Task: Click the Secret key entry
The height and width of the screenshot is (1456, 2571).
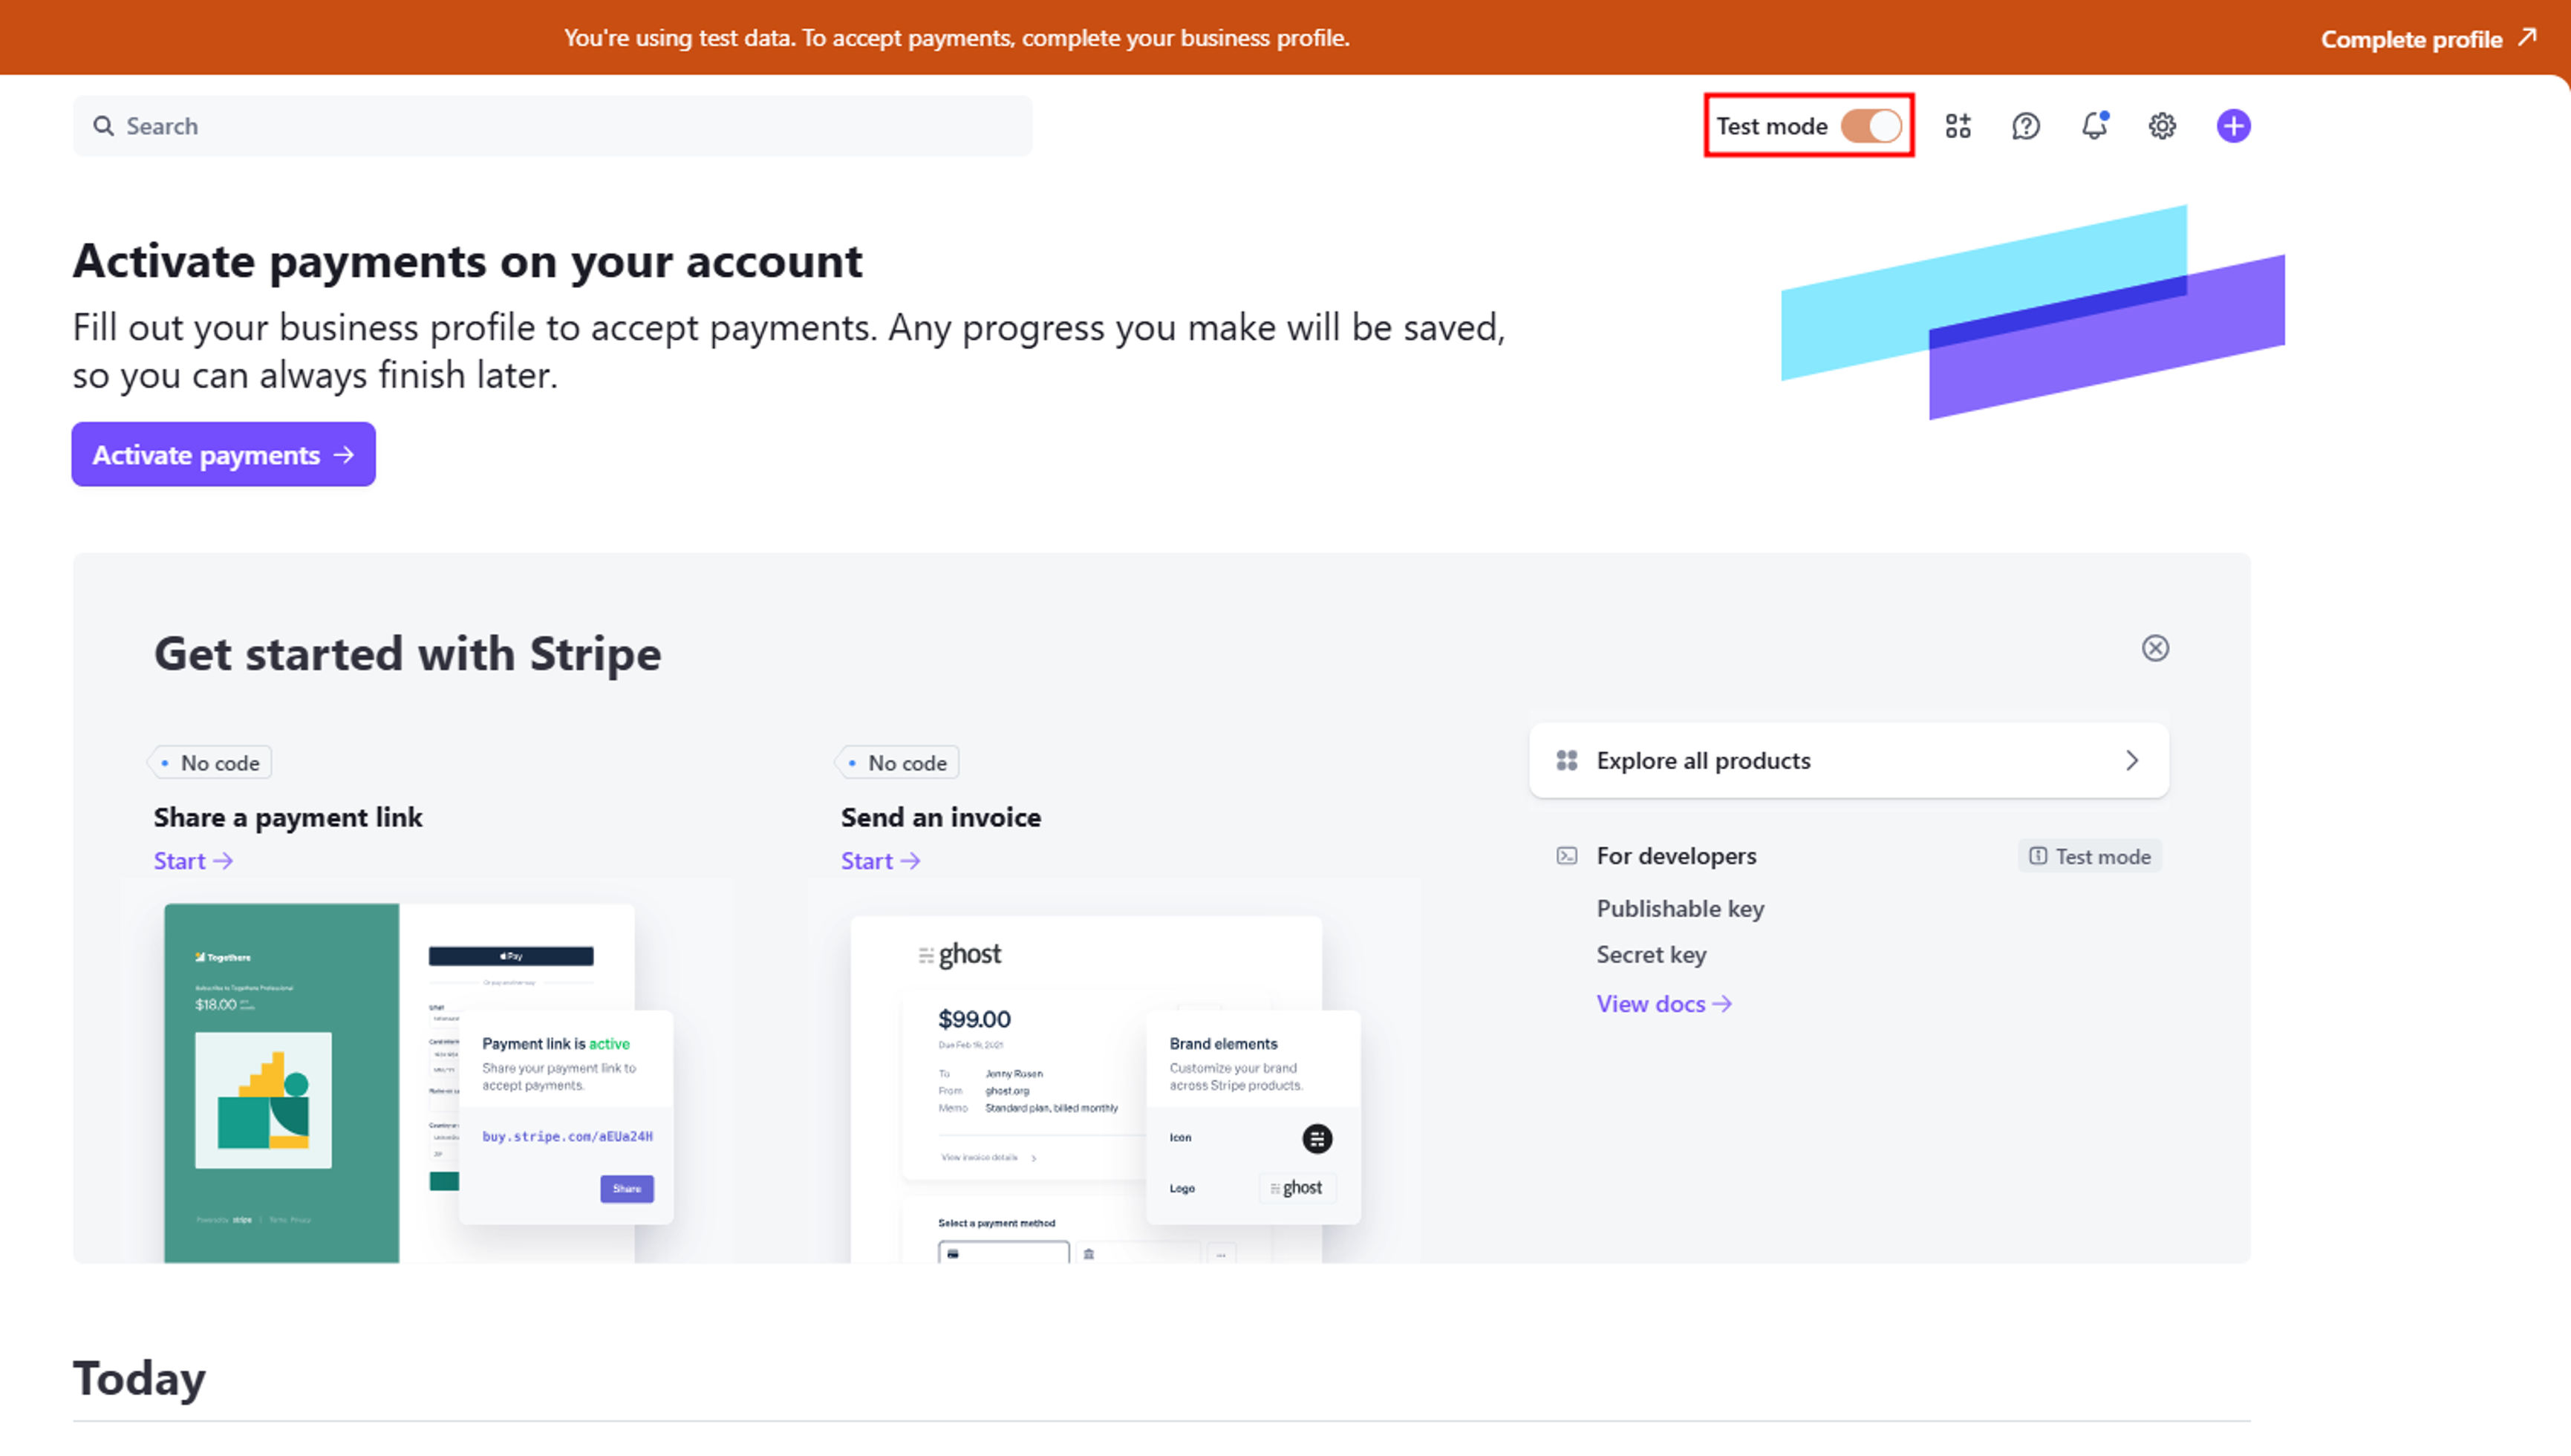Action: tap(1651, 955)
